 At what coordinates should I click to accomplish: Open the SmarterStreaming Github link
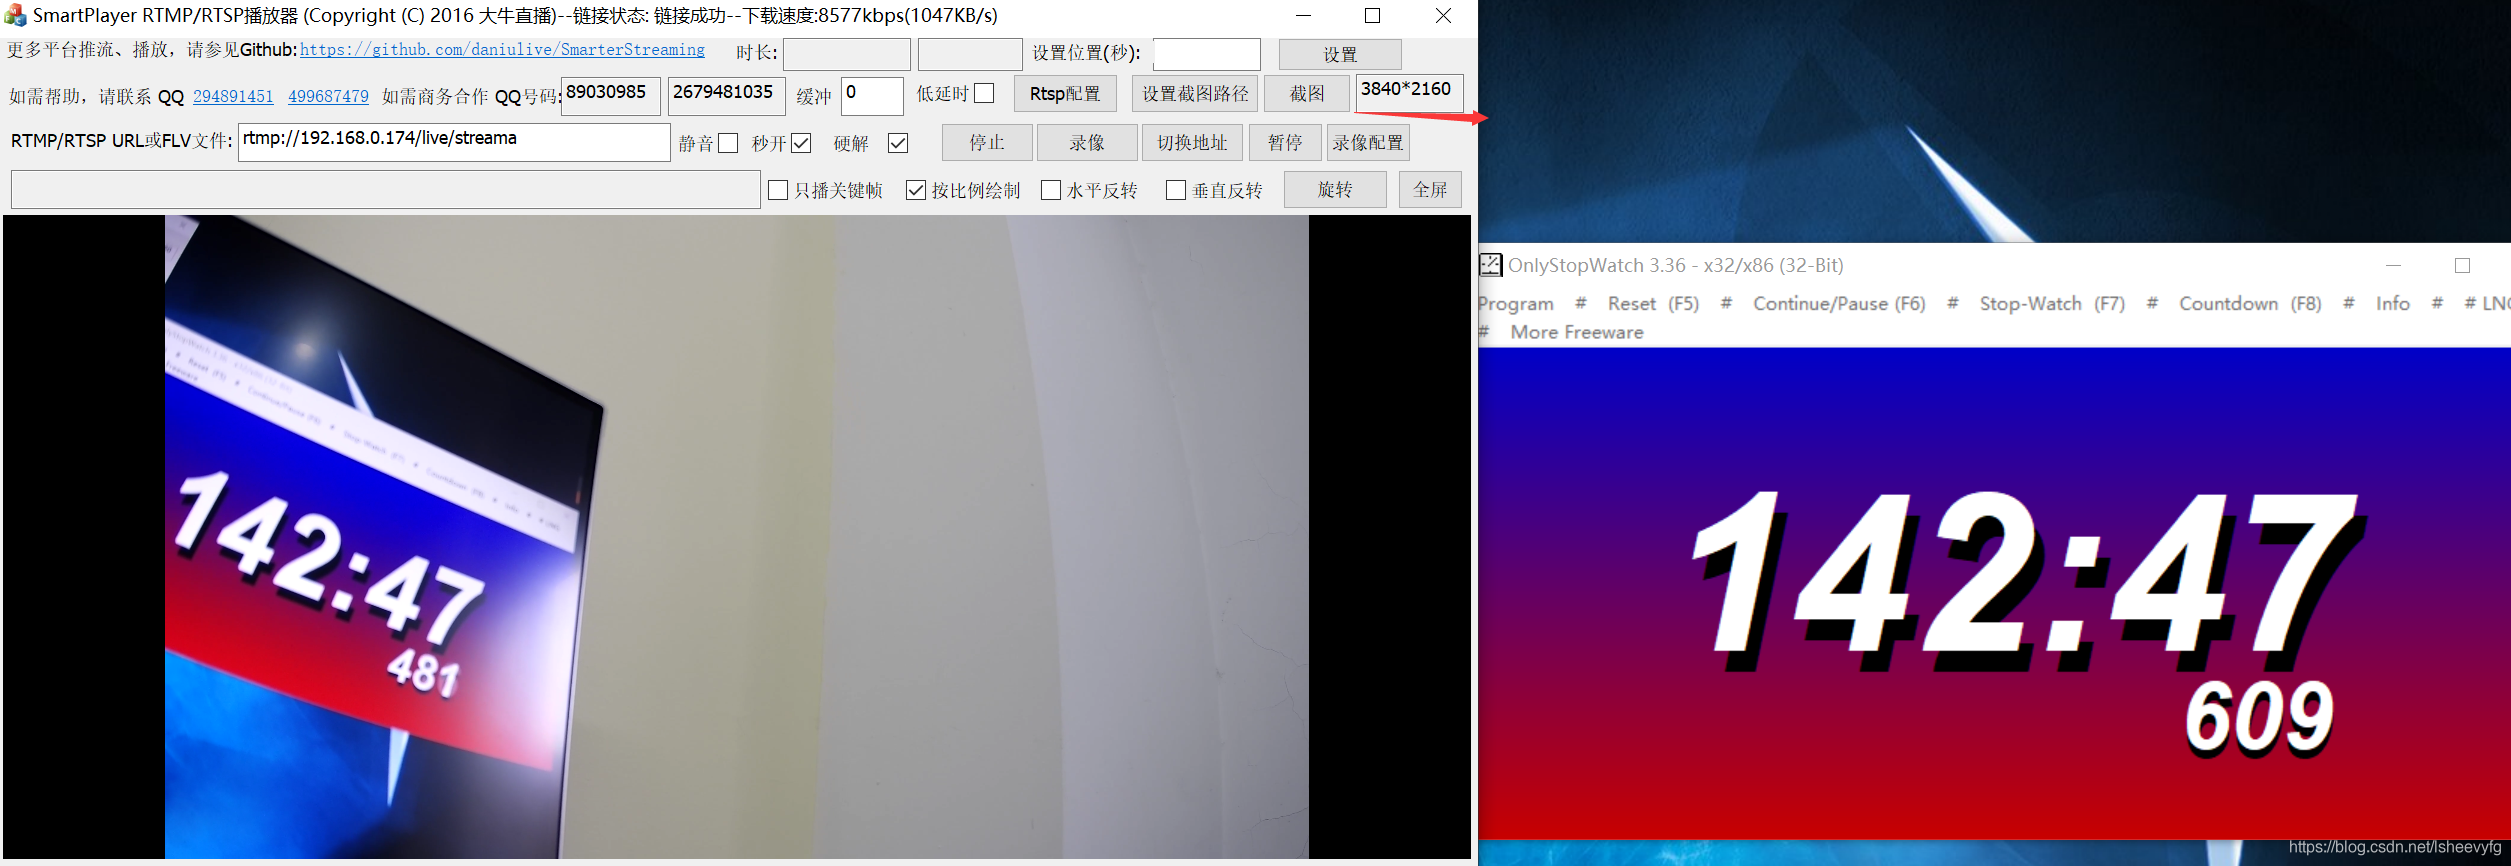[502, 50]
